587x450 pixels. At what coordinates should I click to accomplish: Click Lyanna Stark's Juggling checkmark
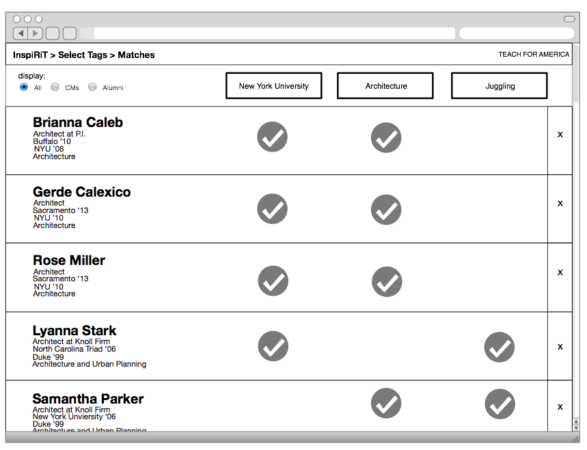coord(499,347)
